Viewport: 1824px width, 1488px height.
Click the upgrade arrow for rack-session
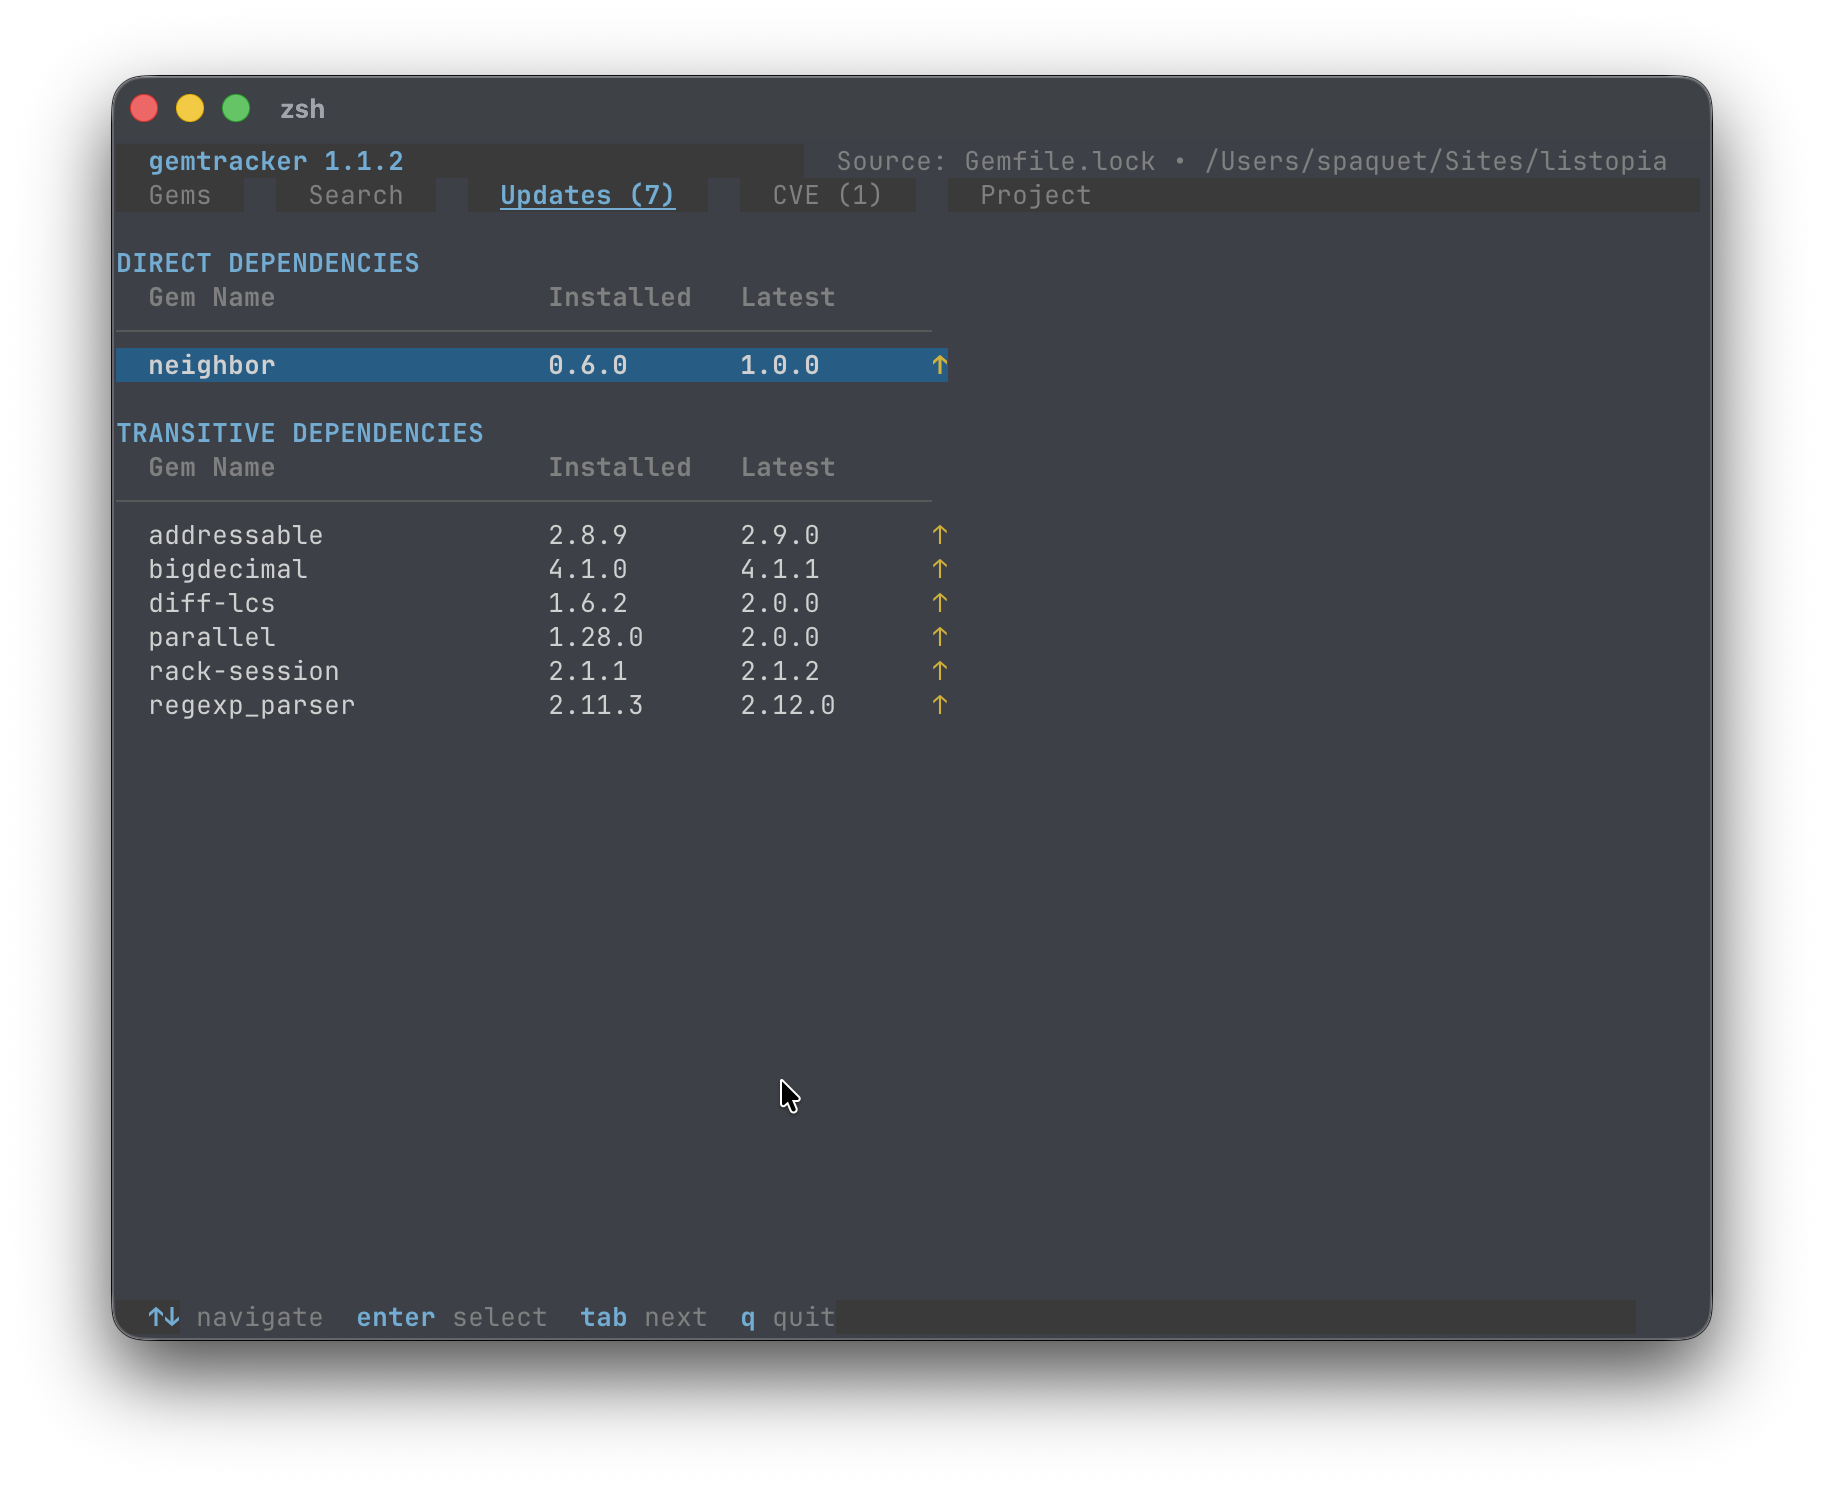(x=939, y=671)
